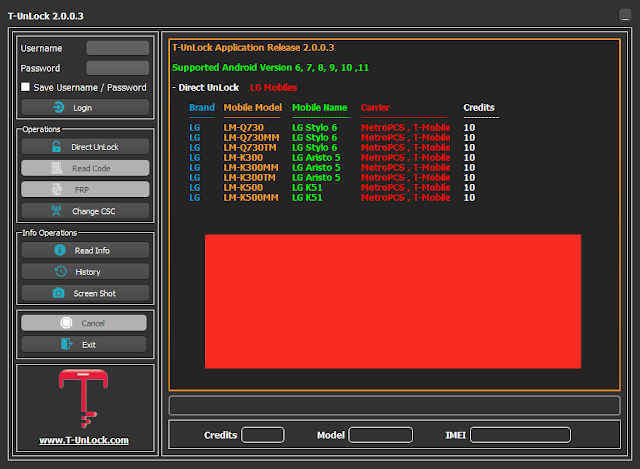Image resolution: width=640 pixels, height=469 pixels.
Task: Toggle Save Username / Password checkbox
Action: tap(25, 87)
